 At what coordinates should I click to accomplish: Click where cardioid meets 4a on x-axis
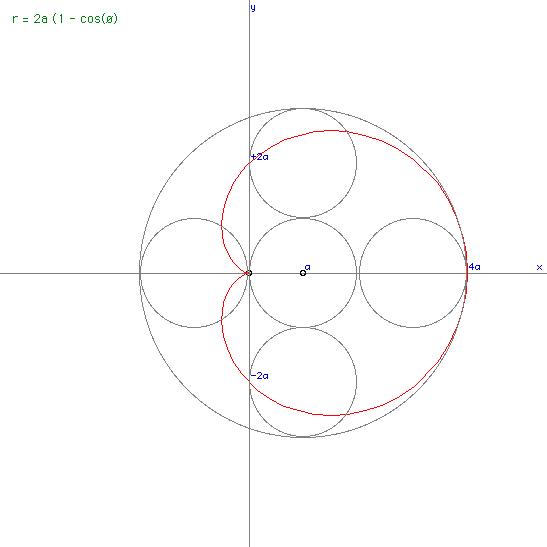tap(467, 273)
